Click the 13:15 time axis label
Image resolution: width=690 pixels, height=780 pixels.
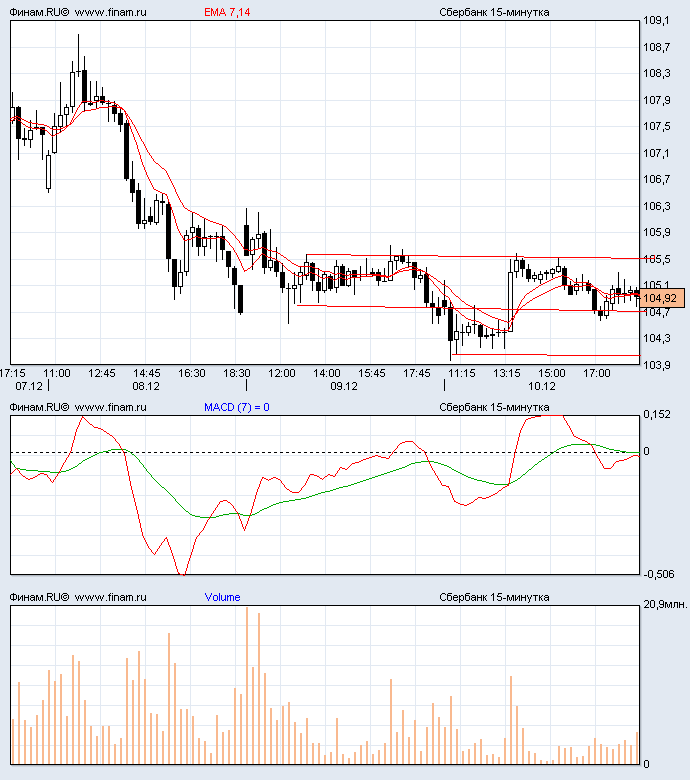[x=507, y=373]
